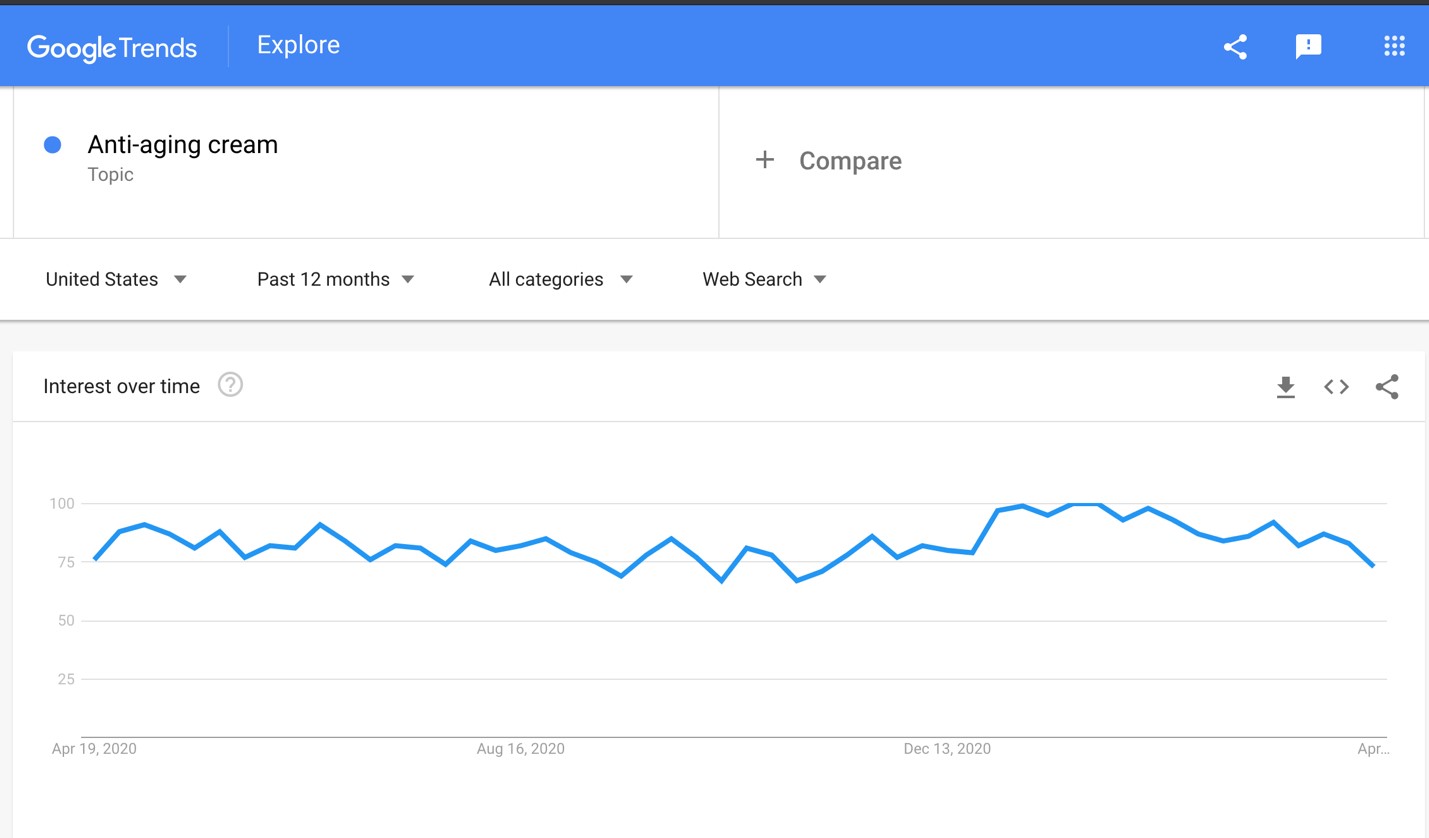Click the Interest over time heading
1429x838 pixels.
(x=122, y=387)
